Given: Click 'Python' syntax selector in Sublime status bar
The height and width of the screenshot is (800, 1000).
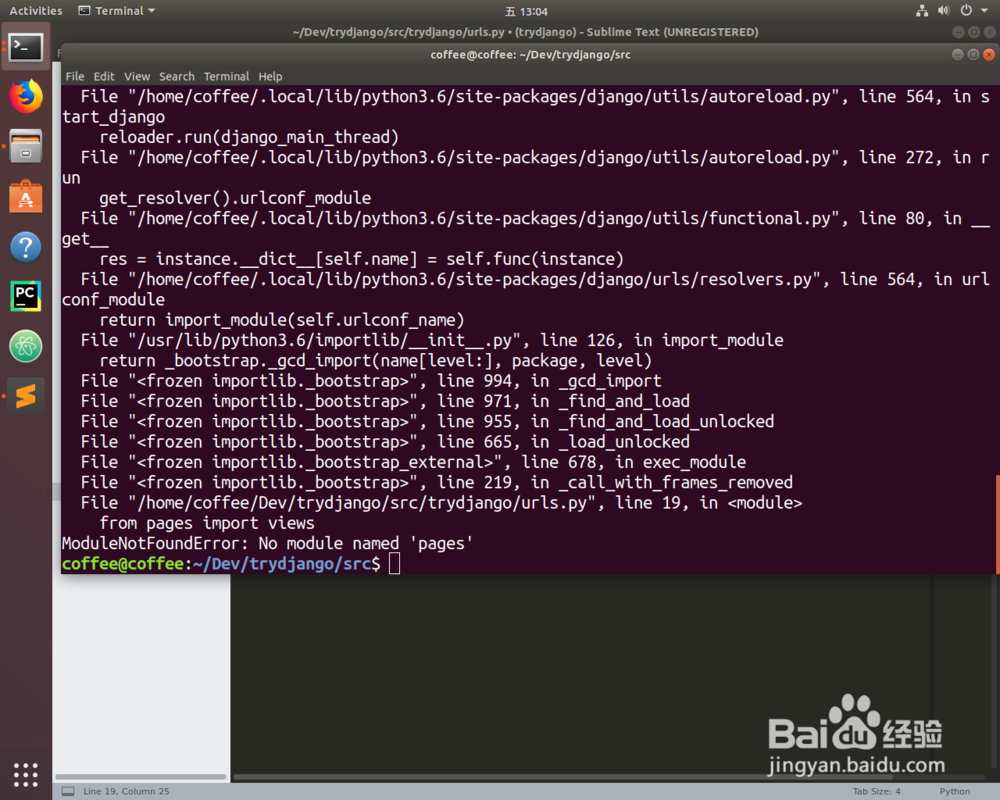Looking at the screenshot, I should [x=955, y=791].
